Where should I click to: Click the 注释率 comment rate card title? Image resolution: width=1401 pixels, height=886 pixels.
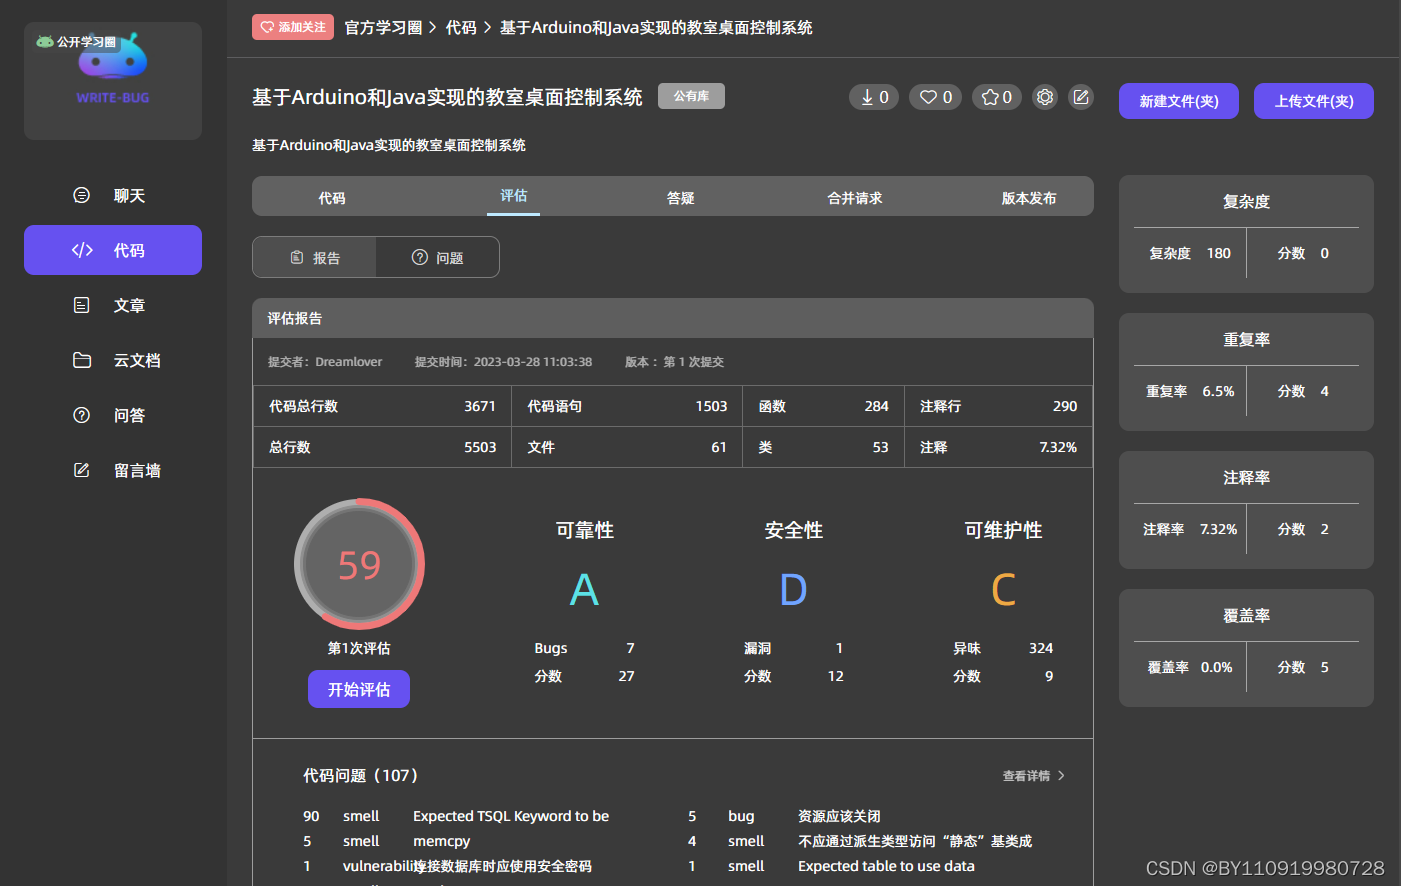(x=1246, y=477)
